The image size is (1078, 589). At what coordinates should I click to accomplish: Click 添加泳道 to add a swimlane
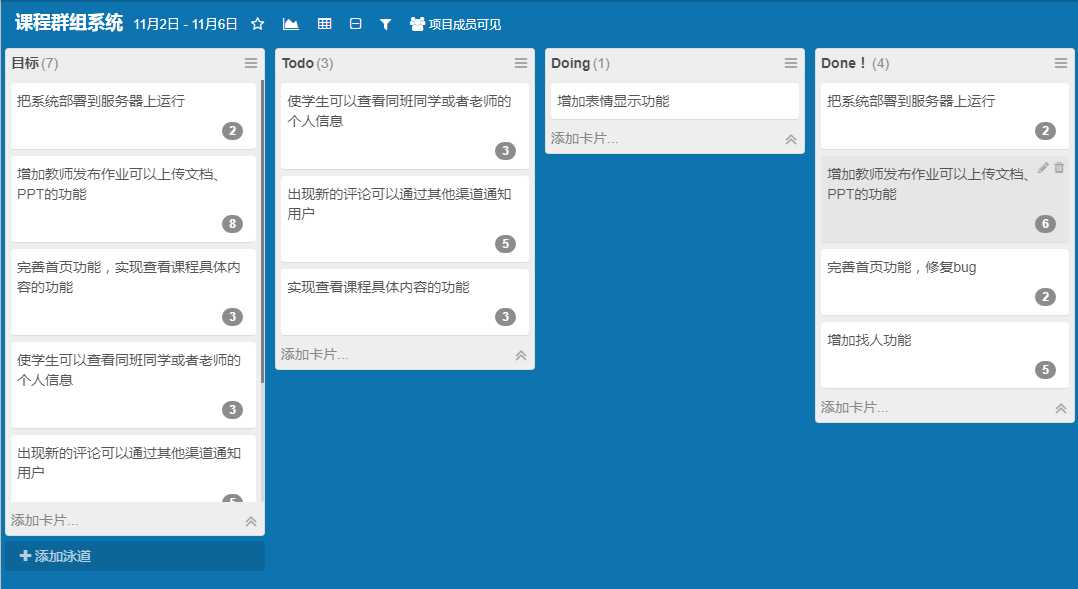[x=135, y=556]
